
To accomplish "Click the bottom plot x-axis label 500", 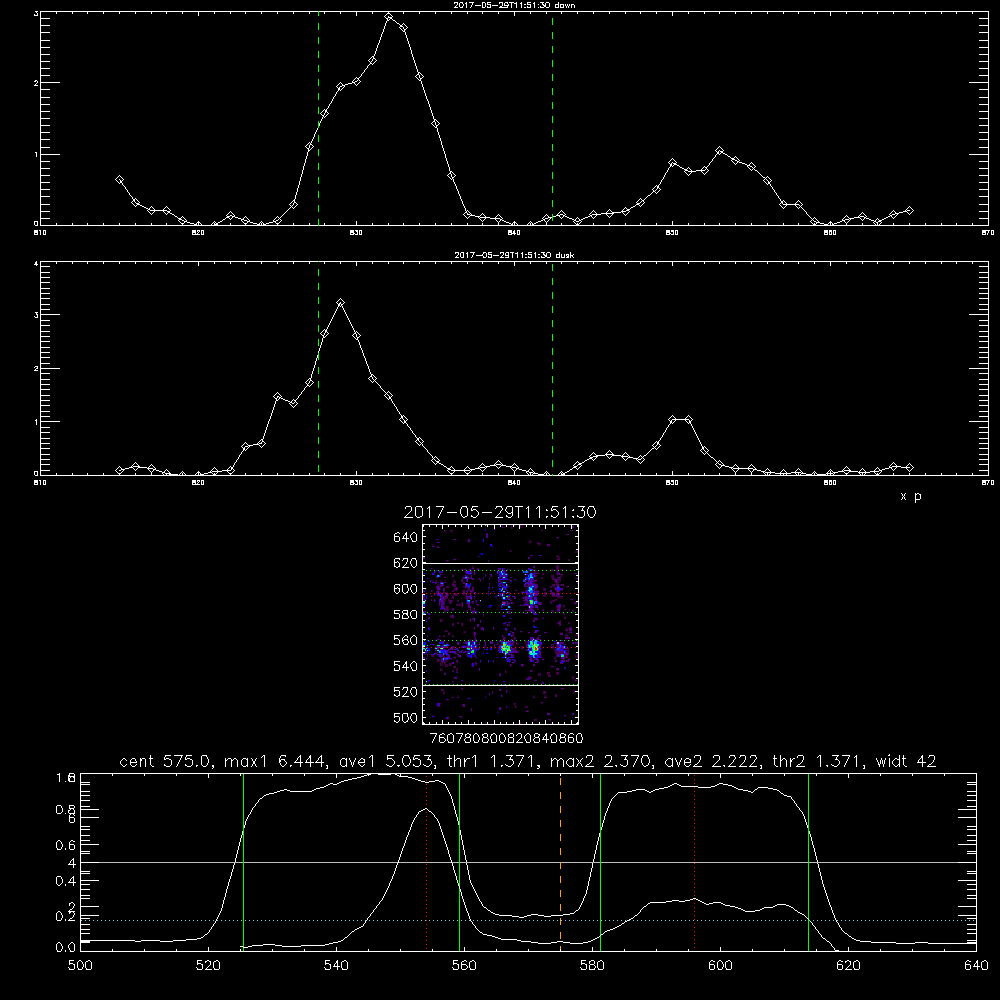I will [80, 966].
